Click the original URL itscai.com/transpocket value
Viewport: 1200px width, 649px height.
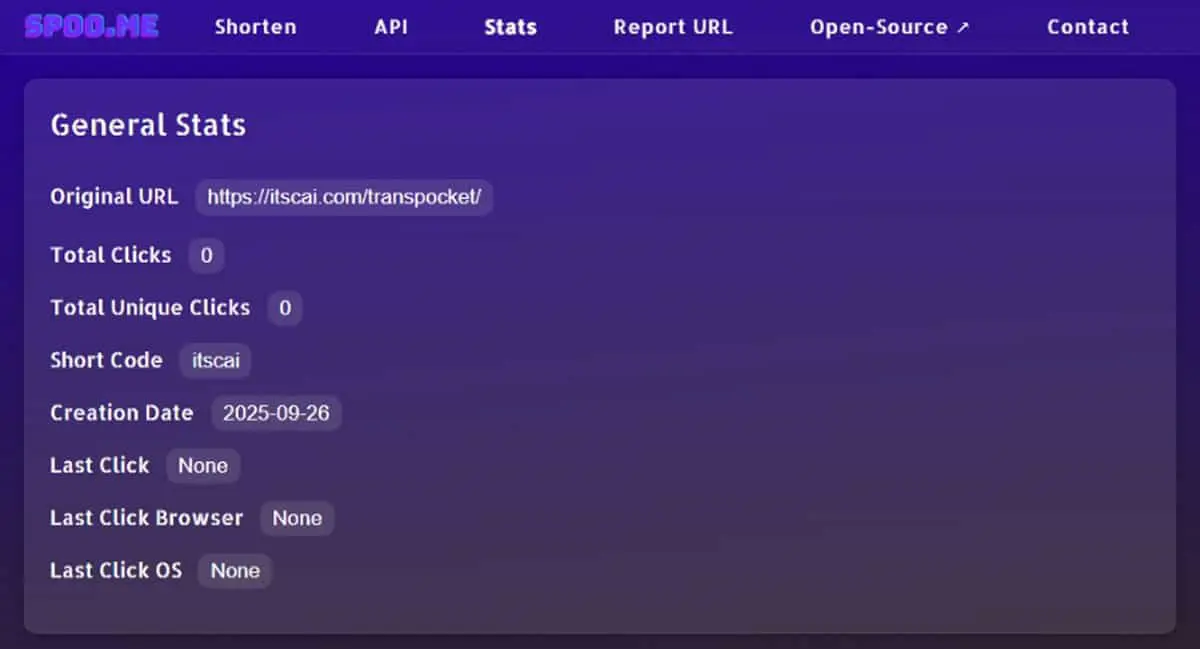(x=344, y=197)
